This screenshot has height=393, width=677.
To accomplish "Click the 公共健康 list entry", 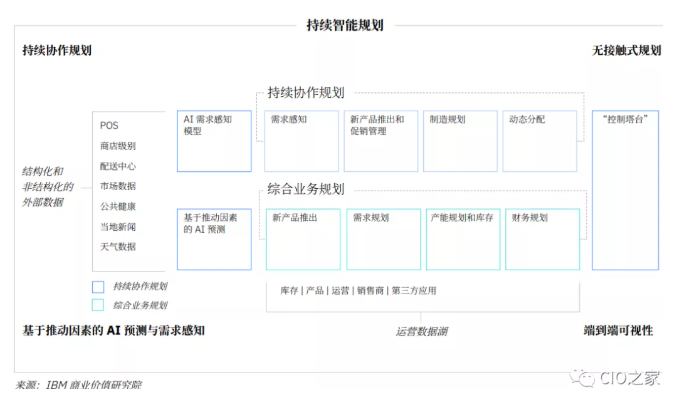I will point(118,206).
